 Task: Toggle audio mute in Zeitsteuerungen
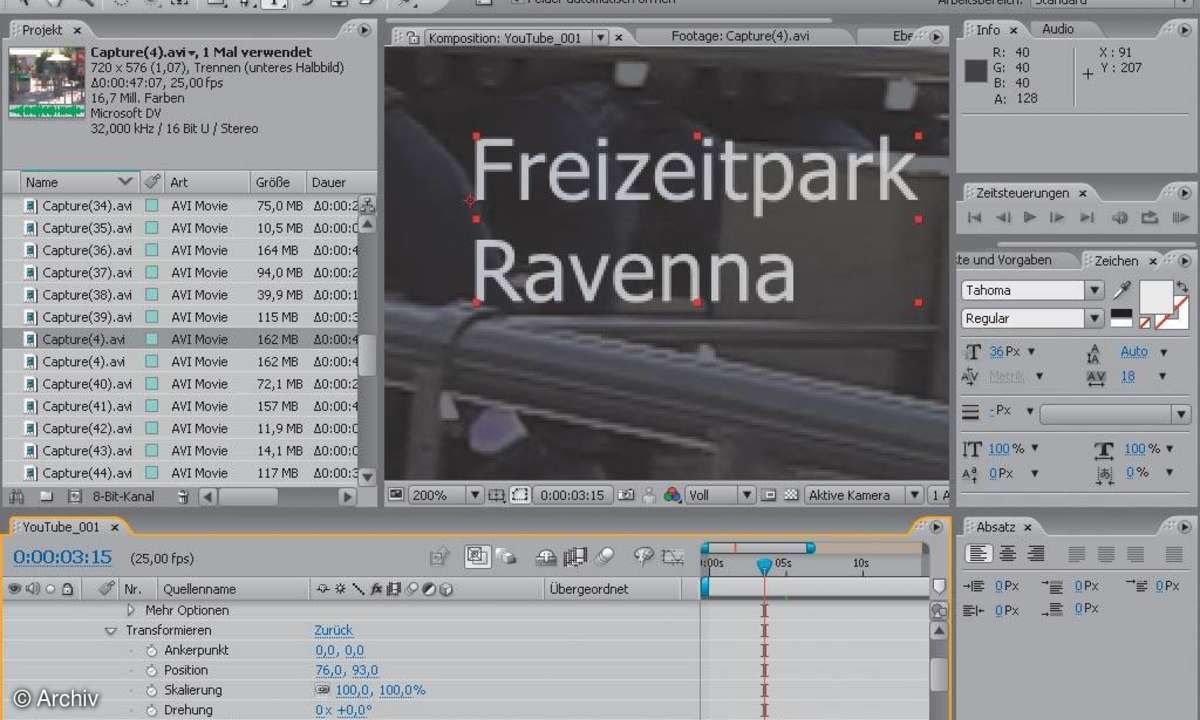coord(1120,218)
